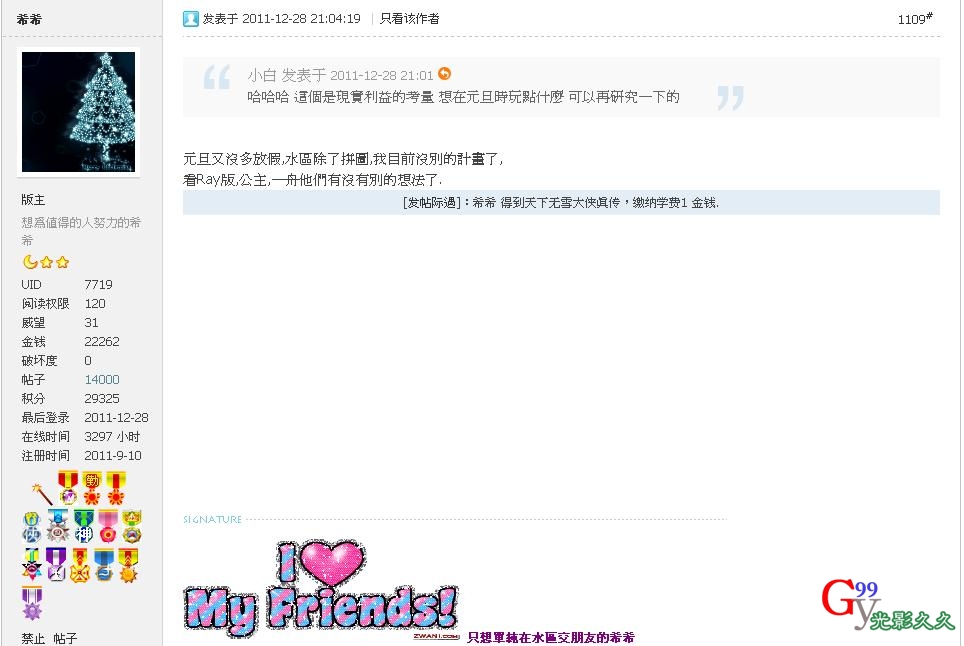The width and height of the screenshot is (964, 646).
Task: Select the magic wand medal icon
Action: [42, 493]
